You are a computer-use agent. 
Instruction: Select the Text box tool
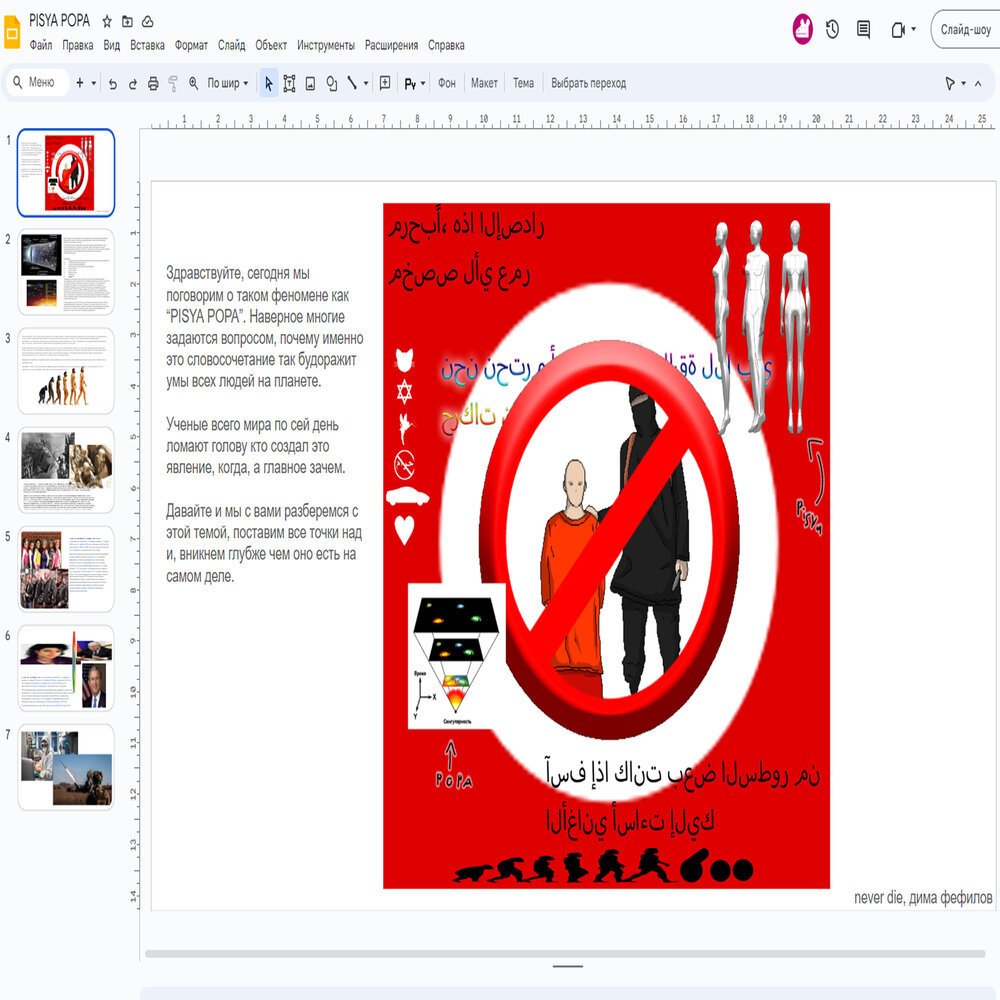[x=289, y=84]
